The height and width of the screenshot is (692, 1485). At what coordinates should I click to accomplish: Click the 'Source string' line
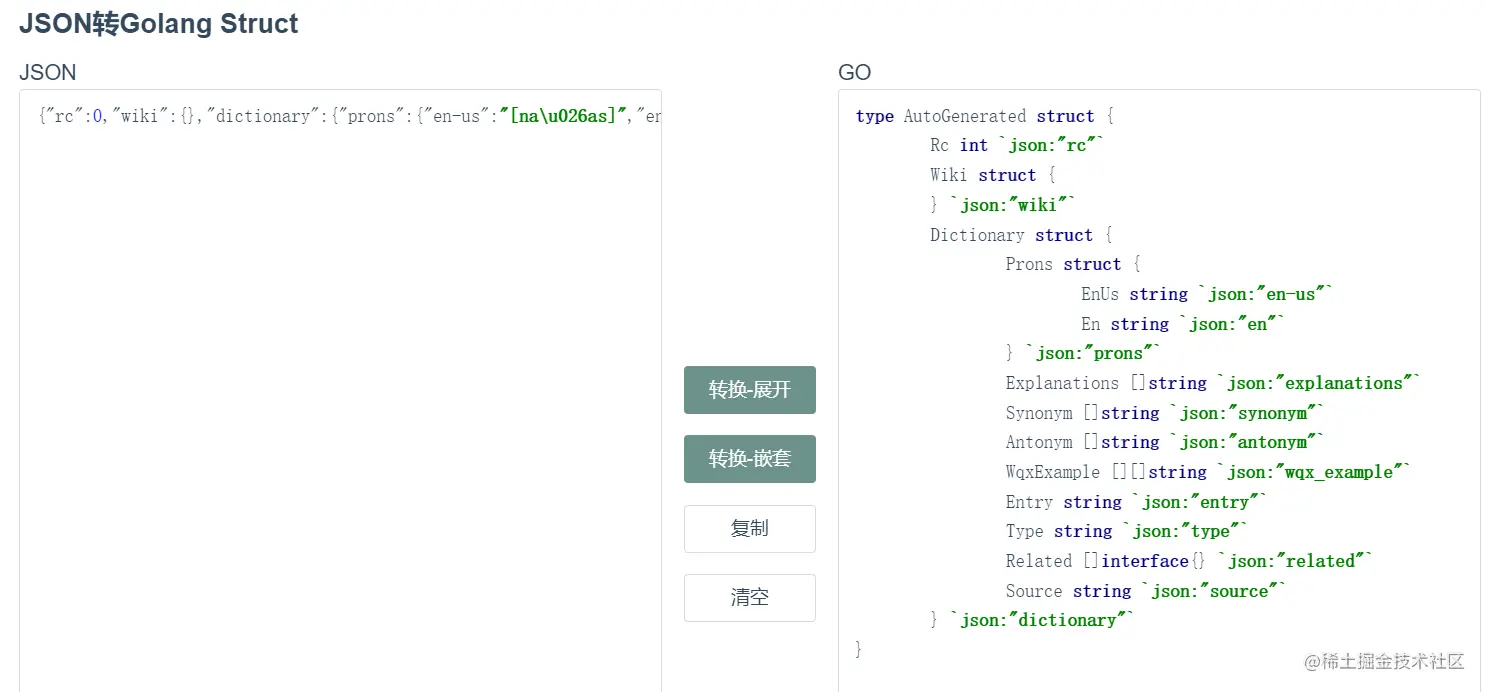pyautogui.click(x=1145, y=591)
